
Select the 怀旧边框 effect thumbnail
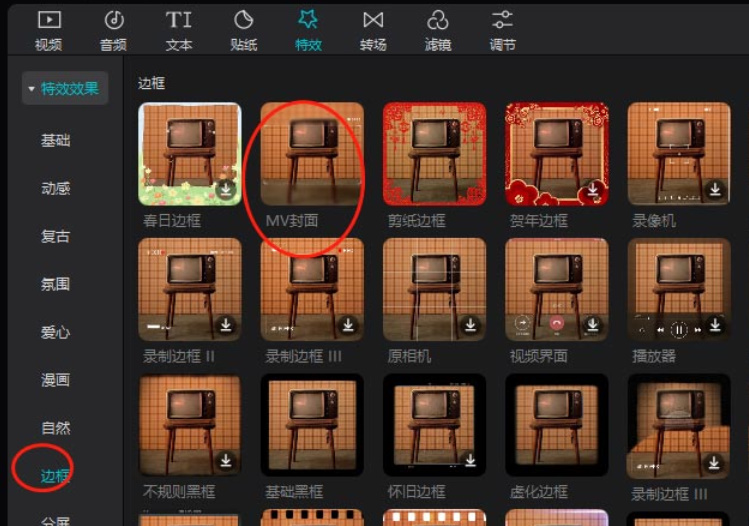pos(434,425)
